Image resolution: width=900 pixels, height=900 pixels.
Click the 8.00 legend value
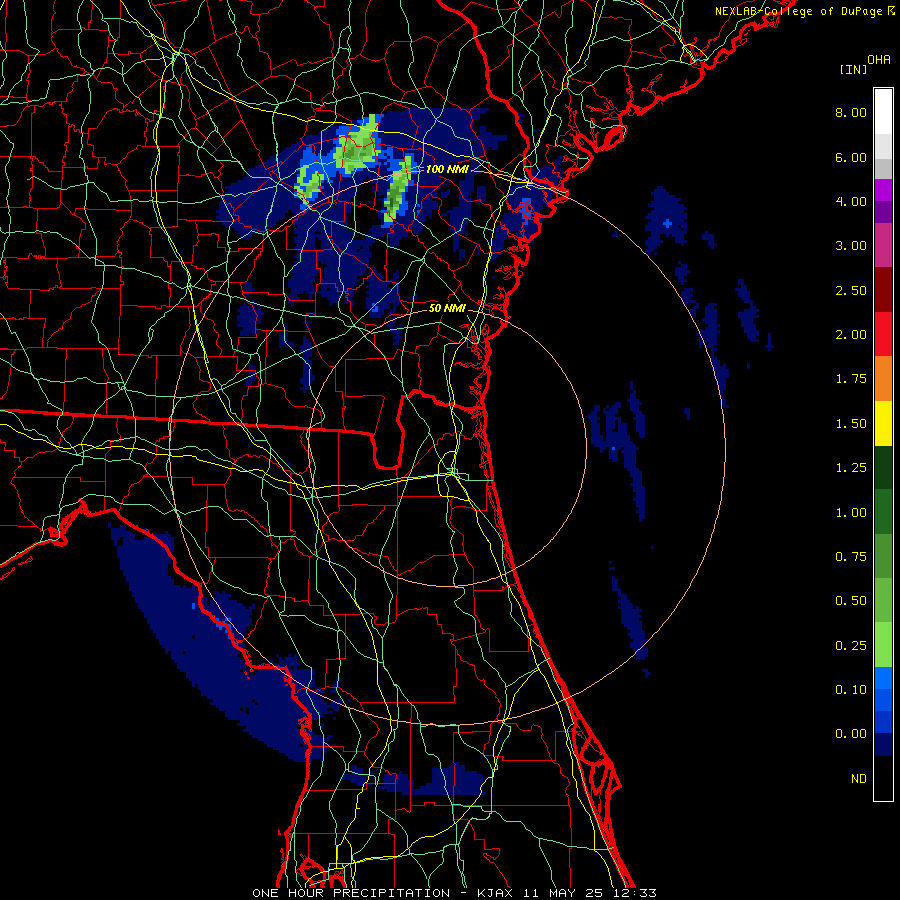pos(851,112)
